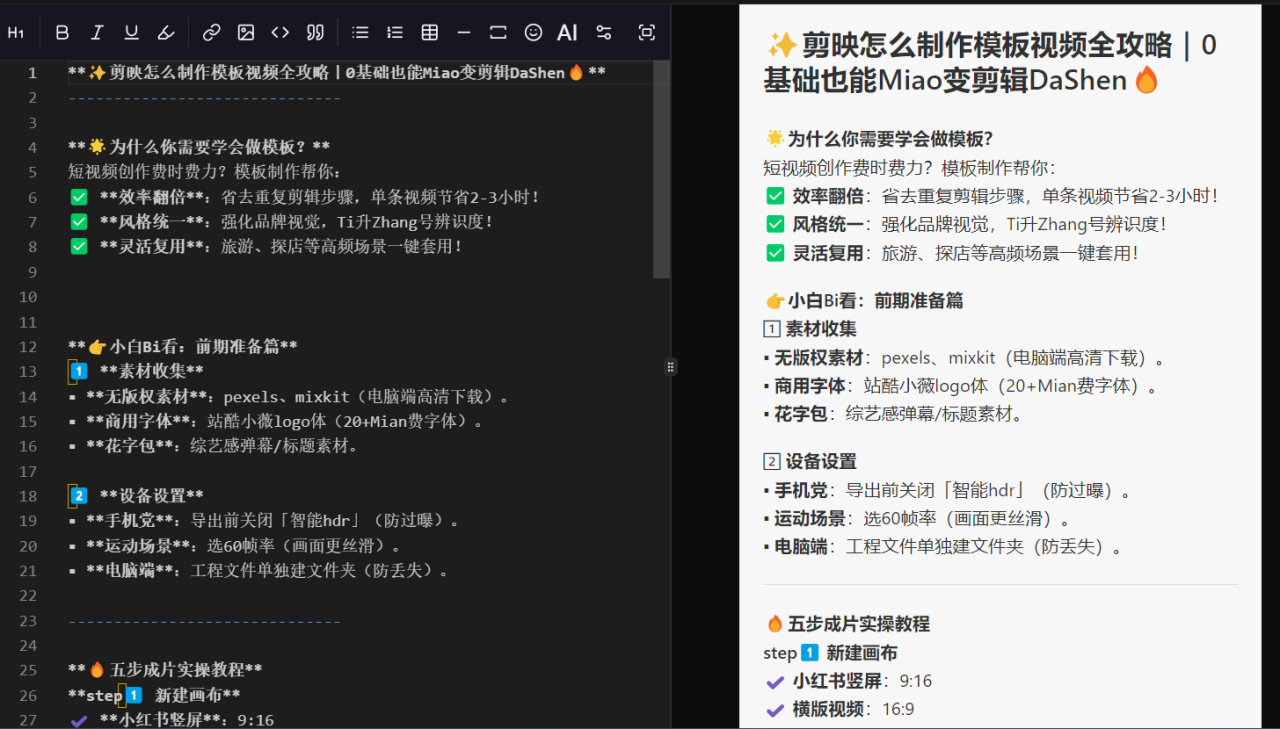Viewport: 1280px width, 729px height.
Task: Select the highlighter marker tool
Action: [x=166, y=33]
